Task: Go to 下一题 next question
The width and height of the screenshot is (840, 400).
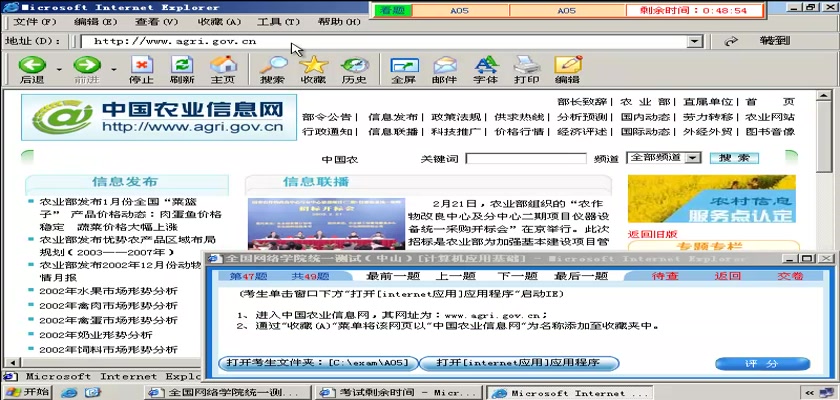Action: coord(517,276)
